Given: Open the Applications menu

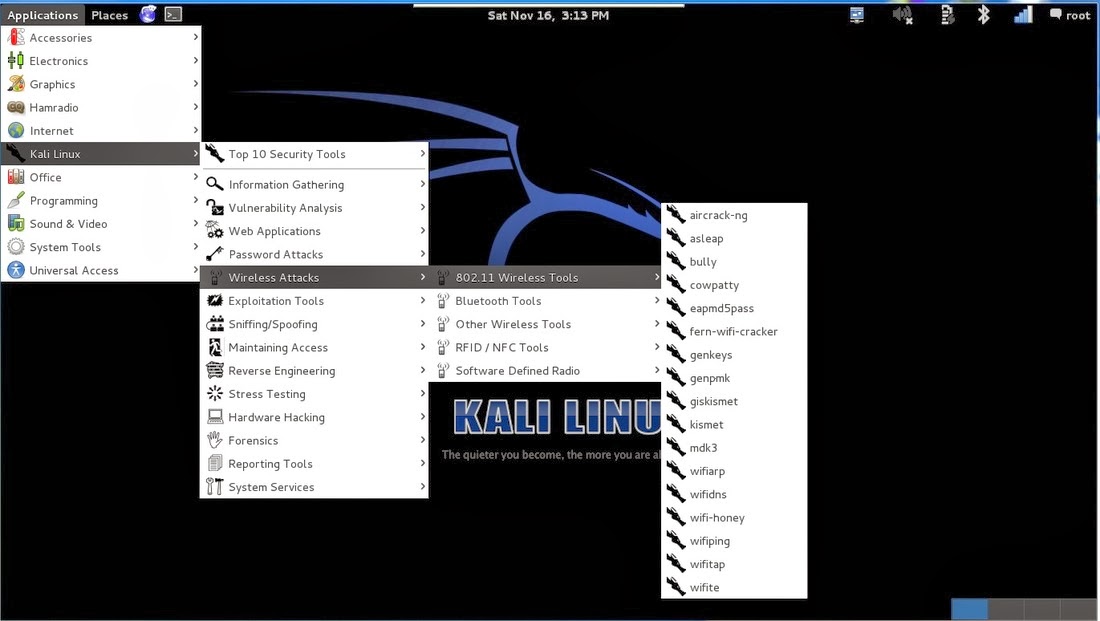Looking at the screenshot, I should pyautogui.click(x=43, y=15).
